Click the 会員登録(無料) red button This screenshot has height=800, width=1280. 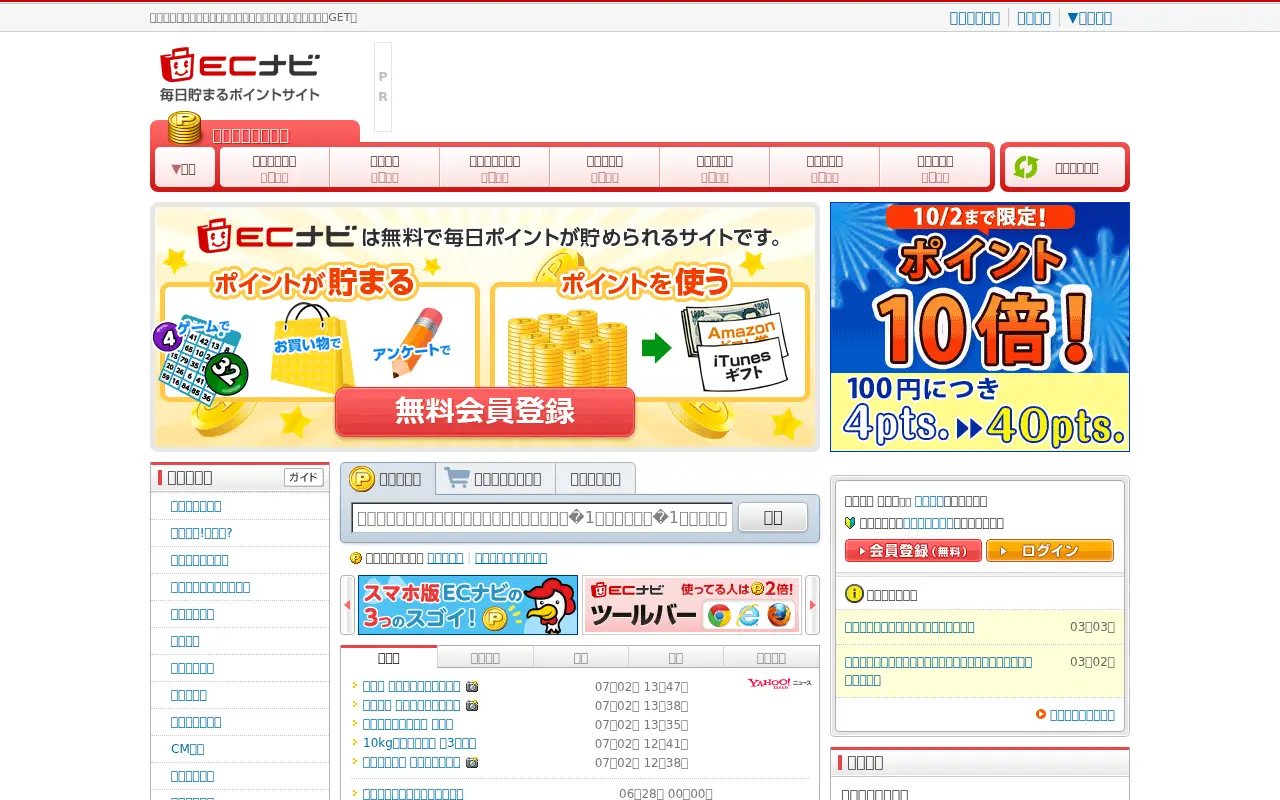pos(913,551)
